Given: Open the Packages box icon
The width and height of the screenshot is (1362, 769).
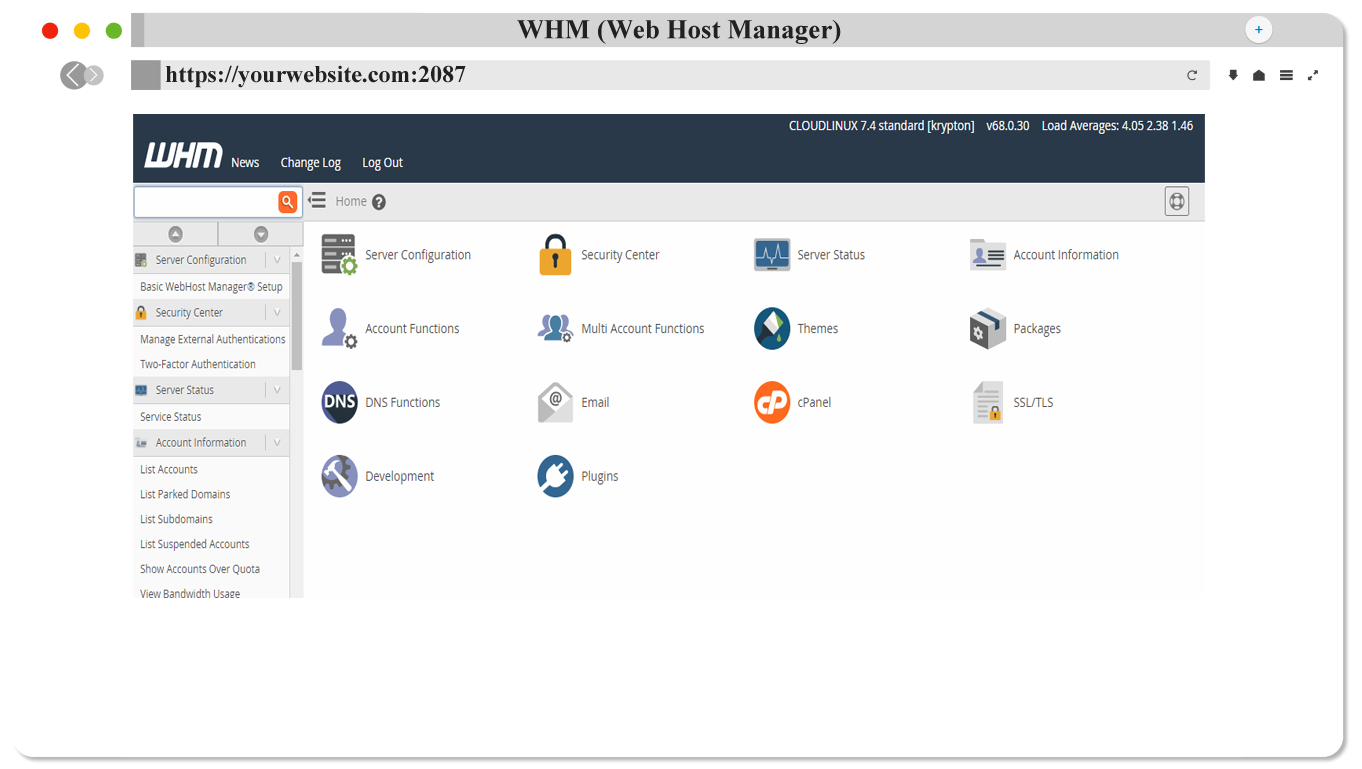Looking at the screenshot, I should pos(988,329).
